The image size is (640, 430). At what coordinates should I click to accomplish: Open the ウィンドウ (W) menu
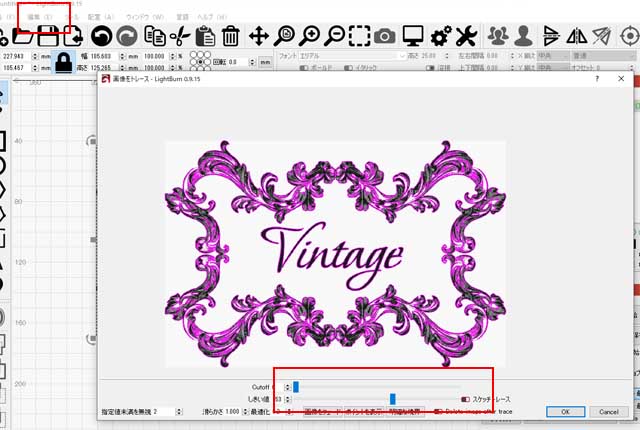[x=144, y=17]
